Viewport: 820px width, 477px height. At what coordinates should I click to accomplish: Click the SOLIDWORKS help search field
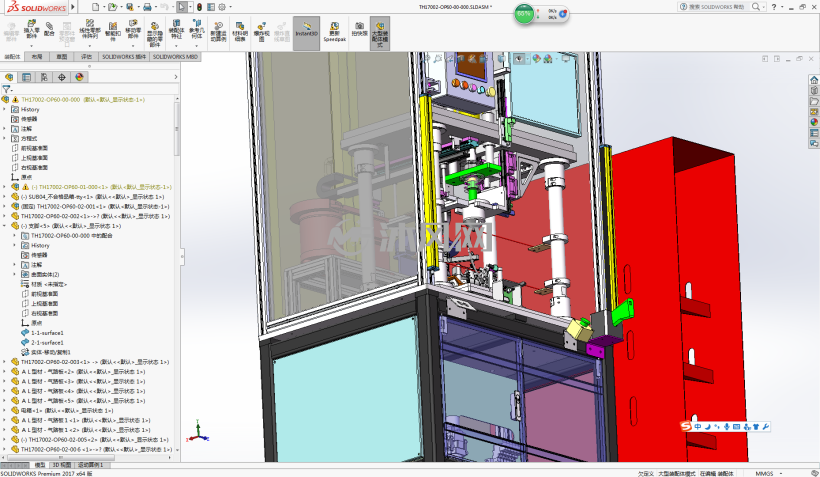[713, 7]
